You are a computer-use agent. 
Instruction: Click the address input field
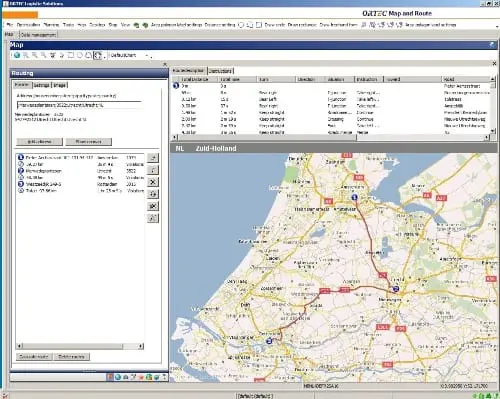[x=79, y=105]
